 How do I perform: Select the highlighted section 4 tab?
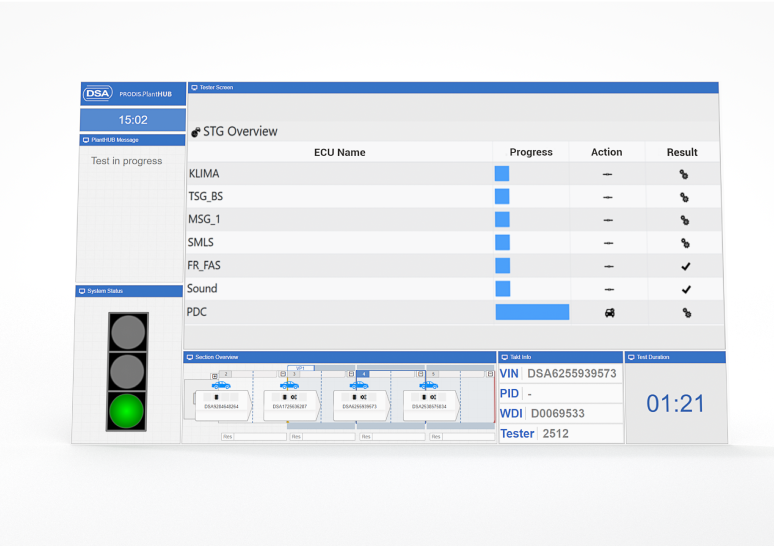364,373
